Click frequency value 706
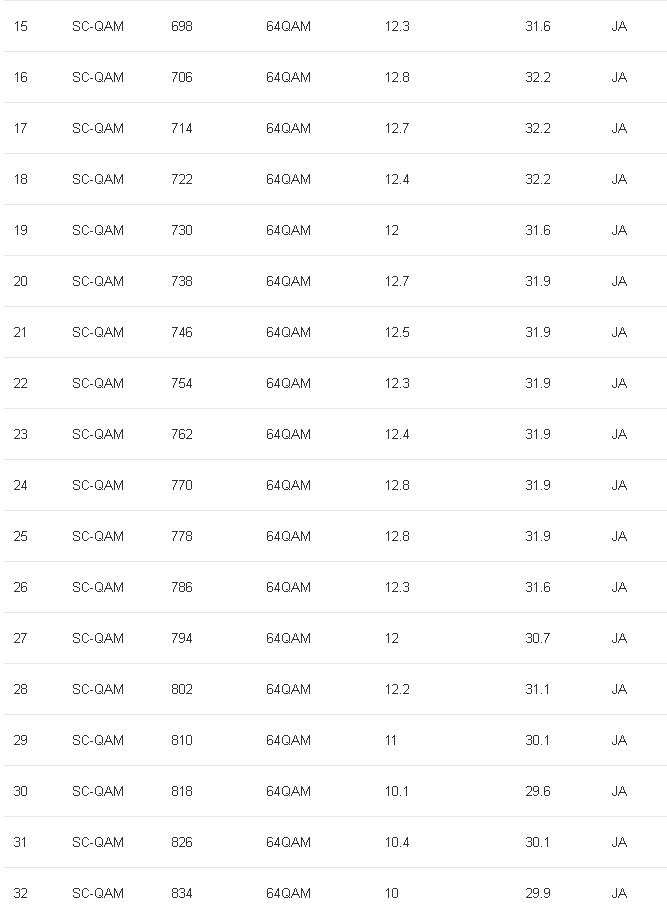This screenshot has height=907, width=667. coord(182,77)
